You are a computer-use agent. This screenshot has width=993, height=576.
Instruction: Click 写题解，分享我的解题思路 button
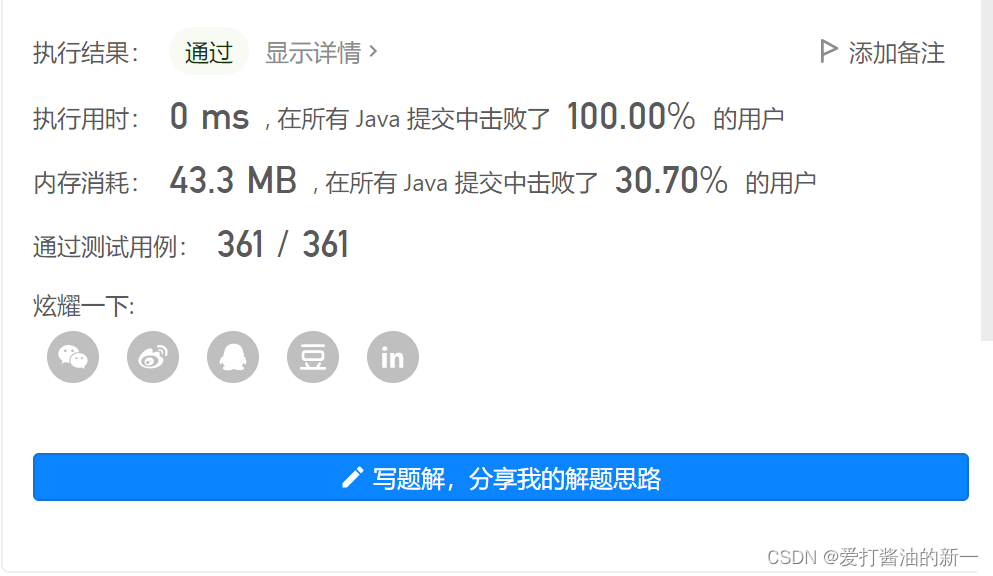click(501, 477)
